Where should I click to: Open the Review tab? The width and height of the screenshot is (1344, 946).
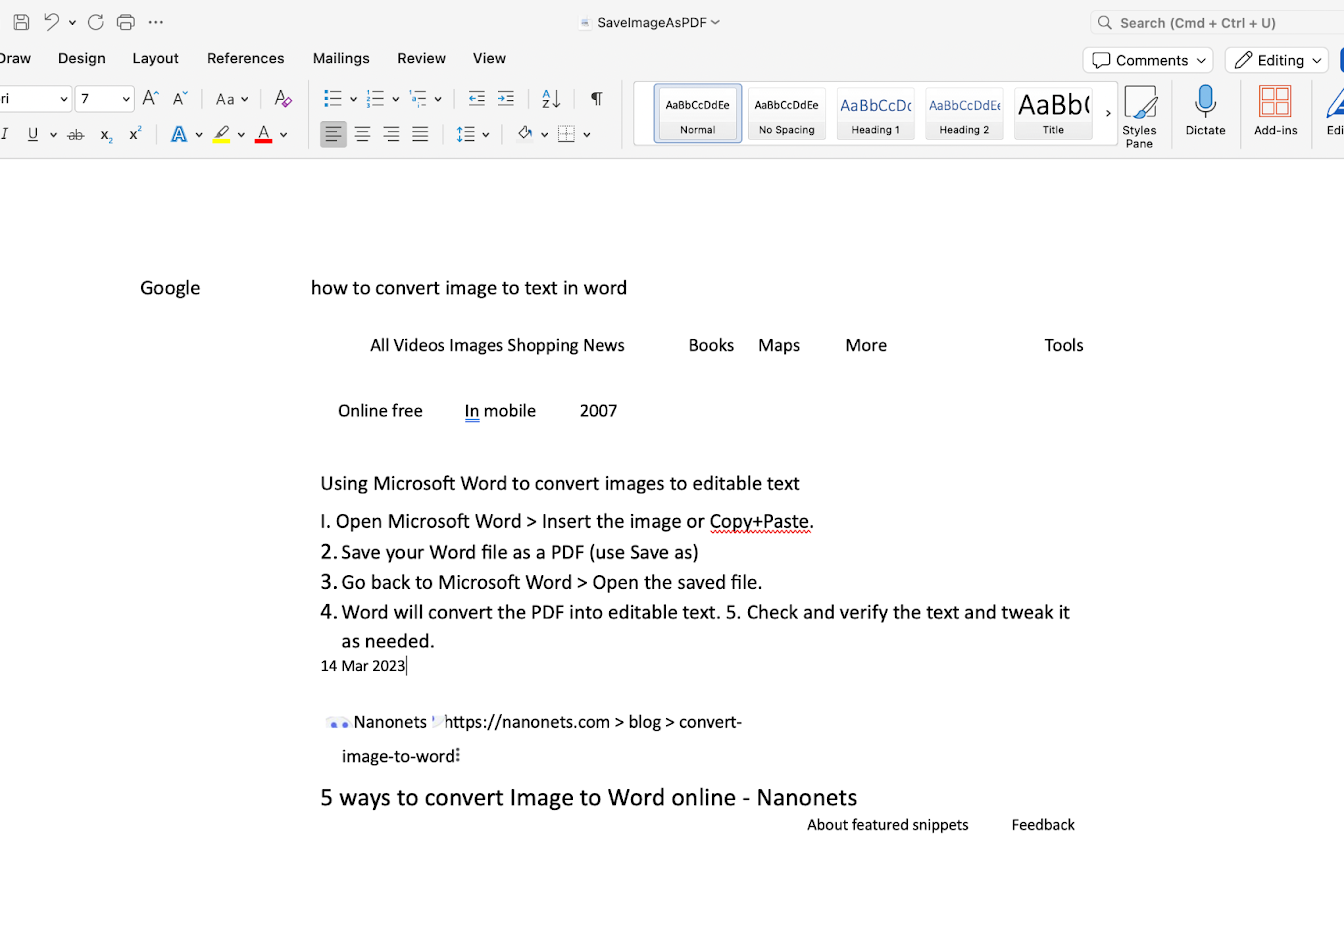click(421, 58)
